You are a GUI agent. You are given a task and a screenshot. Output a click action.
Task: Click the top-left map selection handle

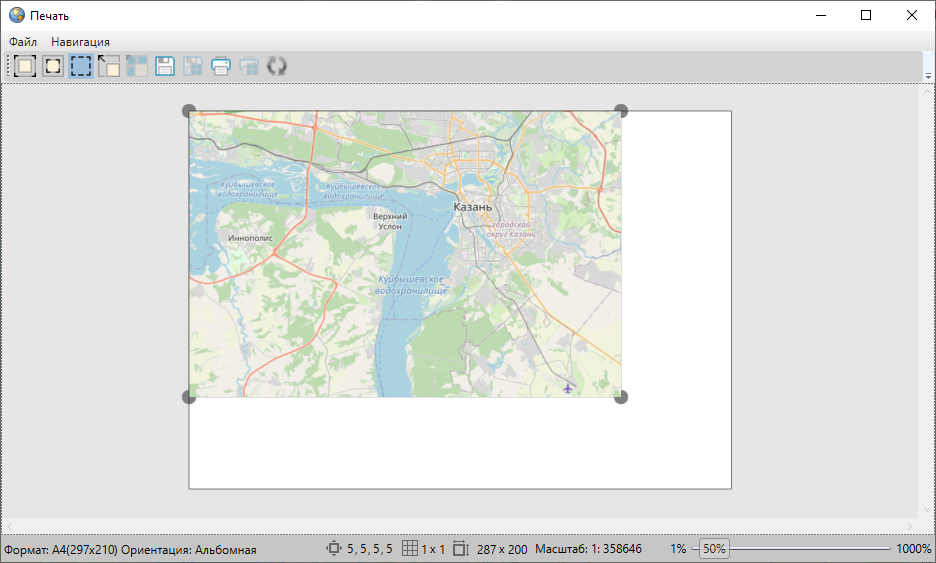(189, 111)
